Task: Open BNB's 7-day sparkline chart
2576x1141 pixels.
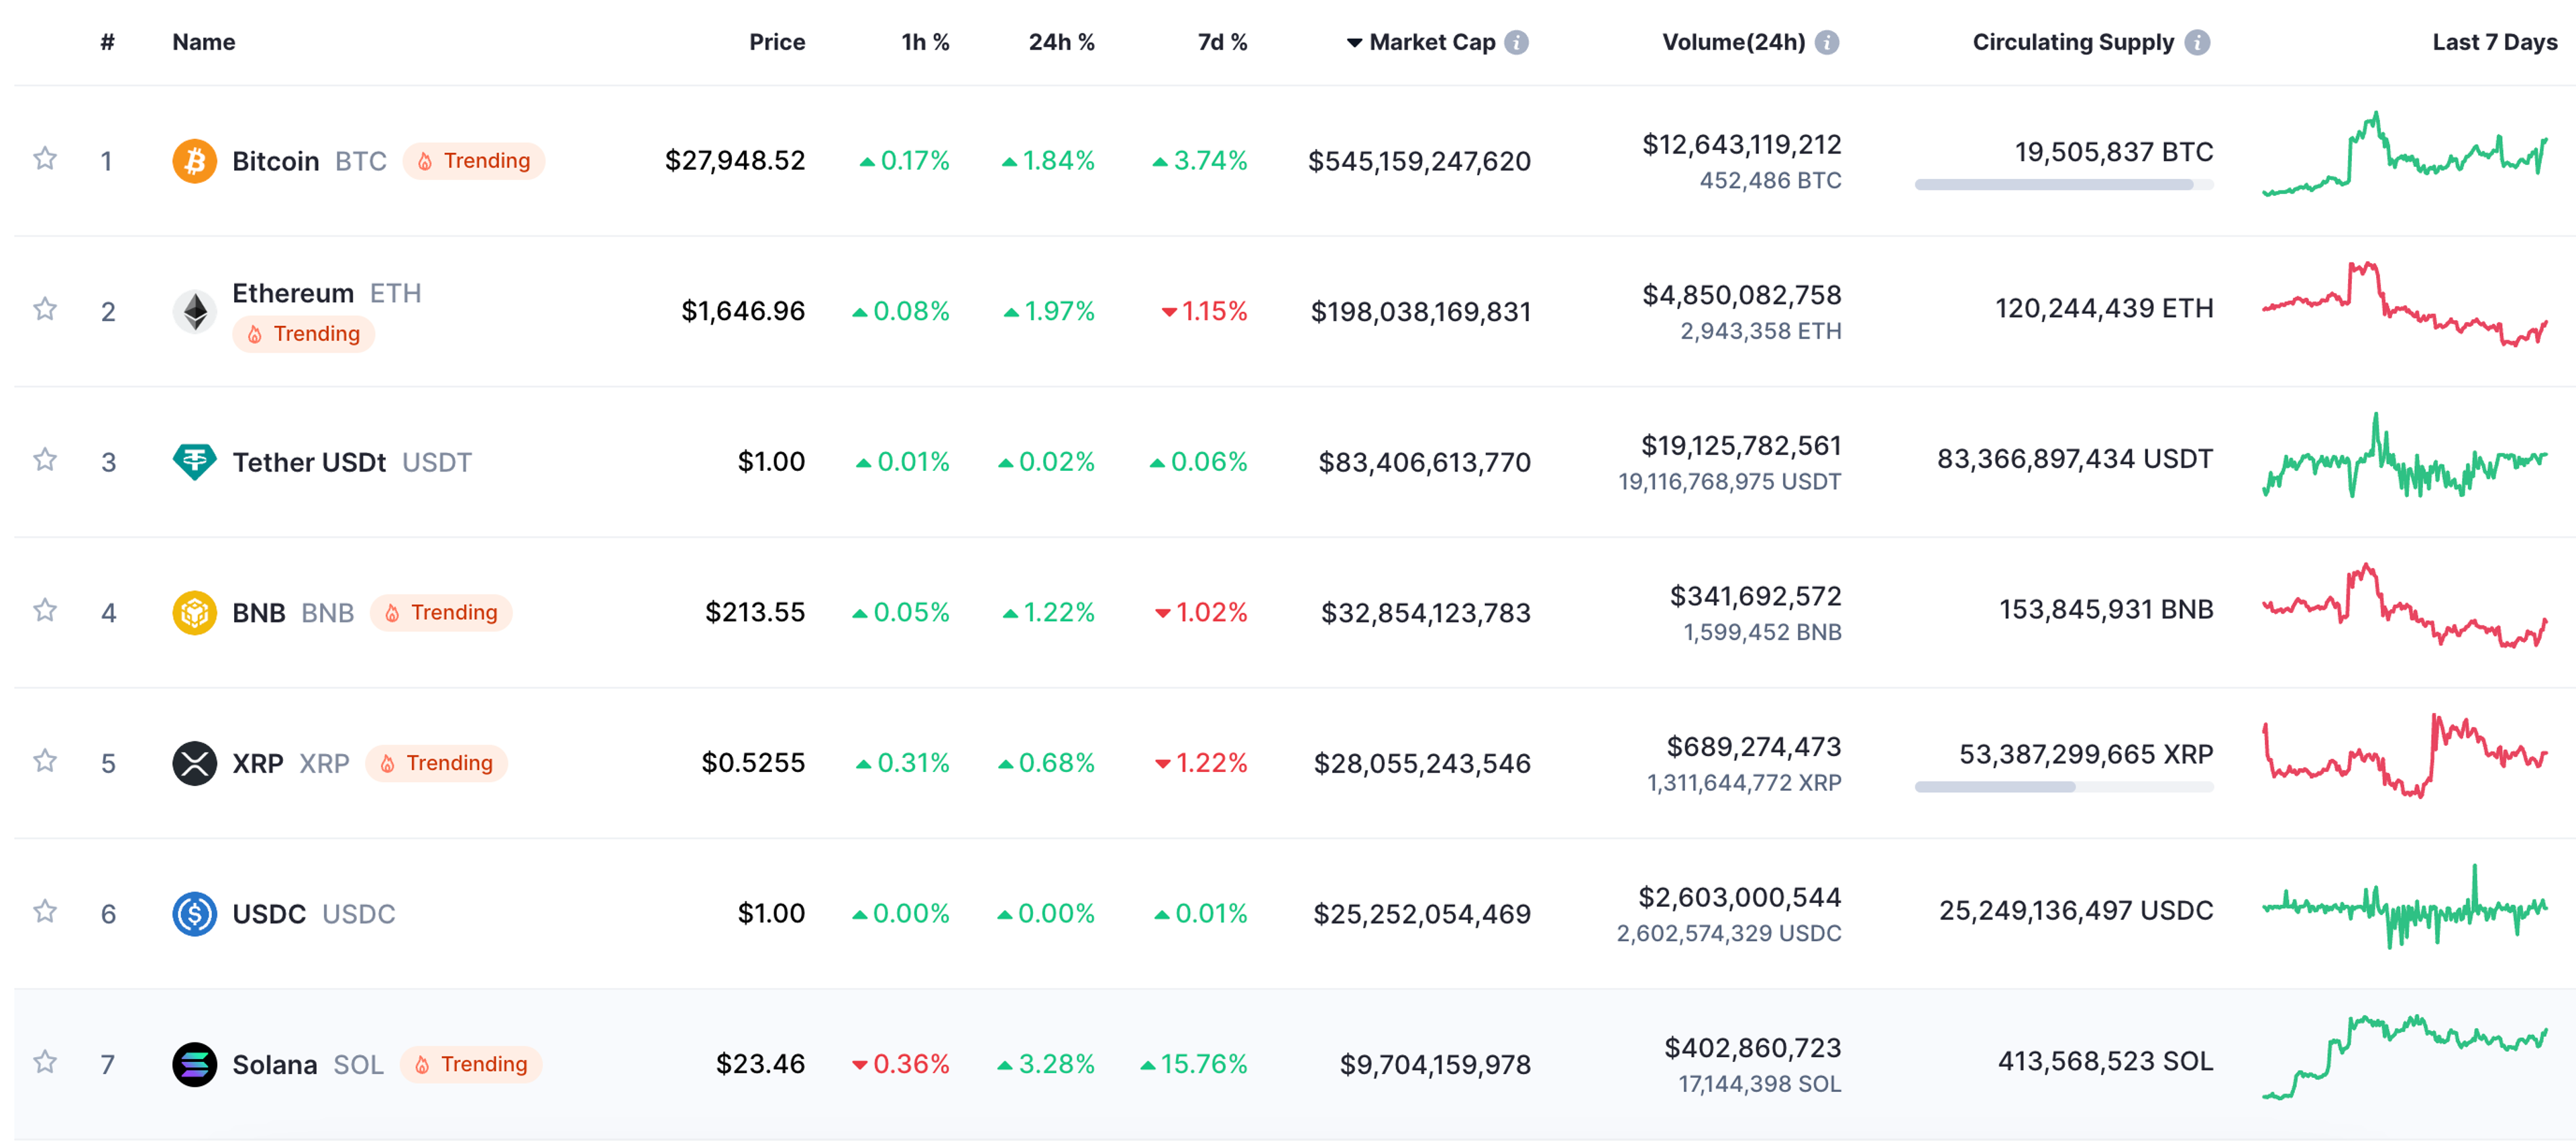Action: 2405,606
